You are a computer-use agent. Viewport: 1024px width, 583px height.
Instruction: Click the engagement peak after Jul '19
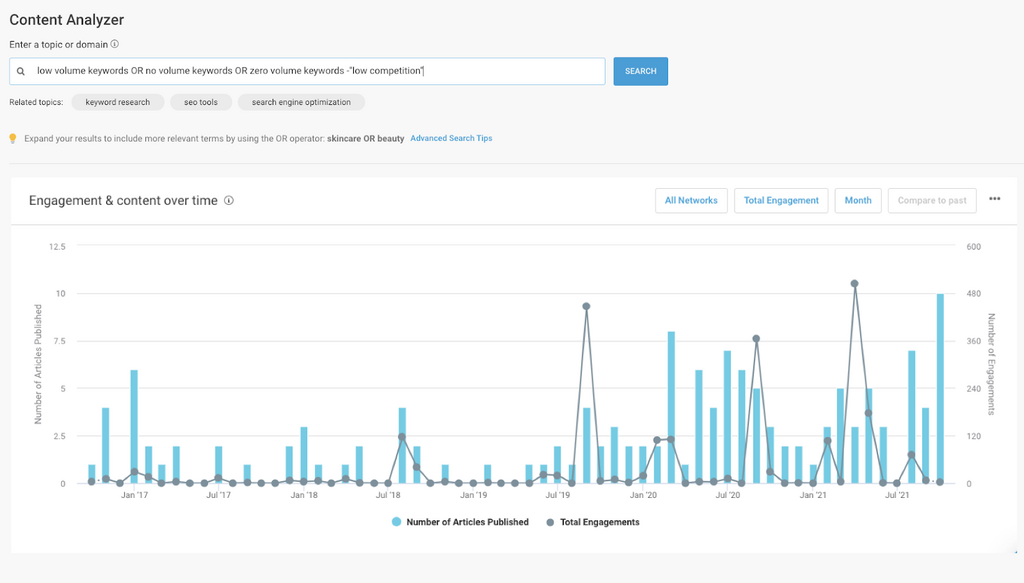[586, 307]
